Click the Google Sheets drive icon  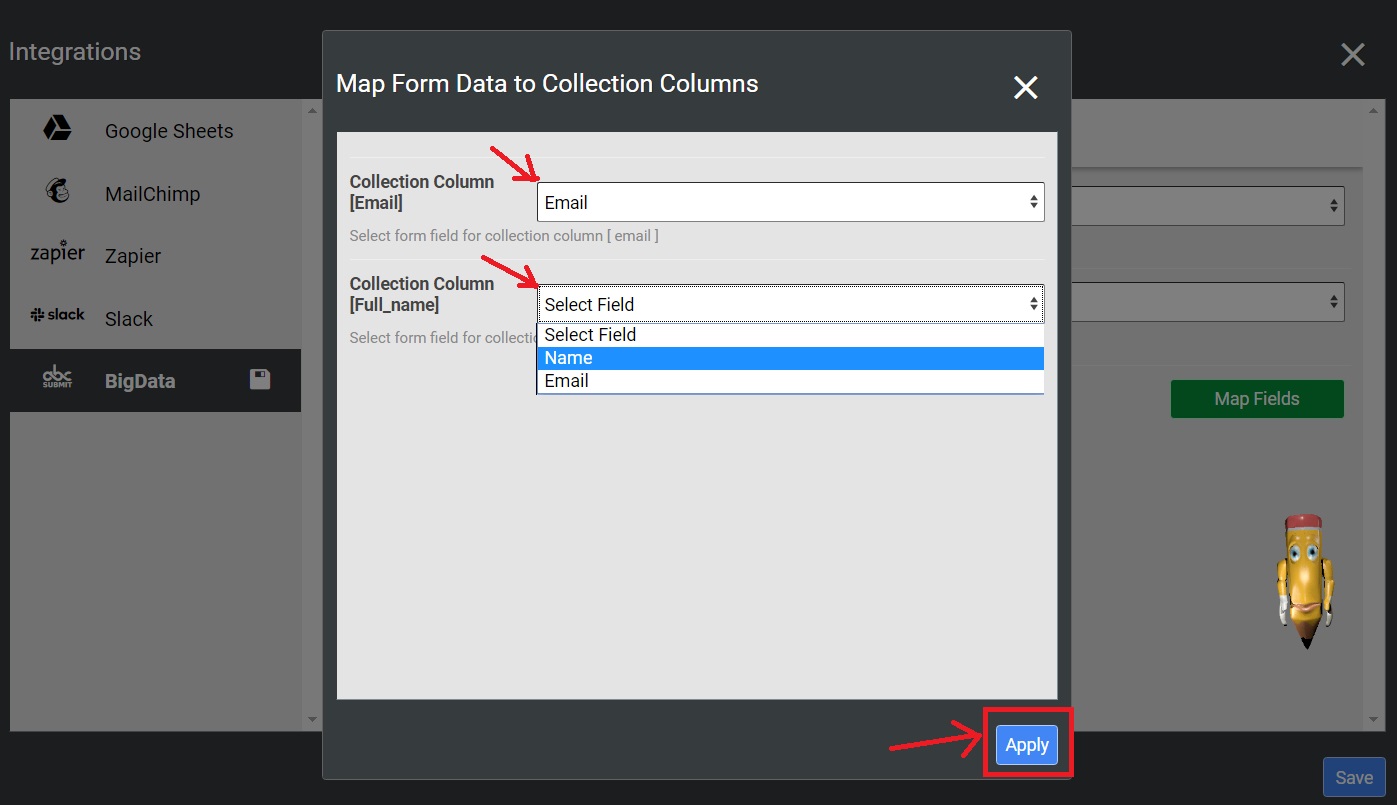(57, 129)
